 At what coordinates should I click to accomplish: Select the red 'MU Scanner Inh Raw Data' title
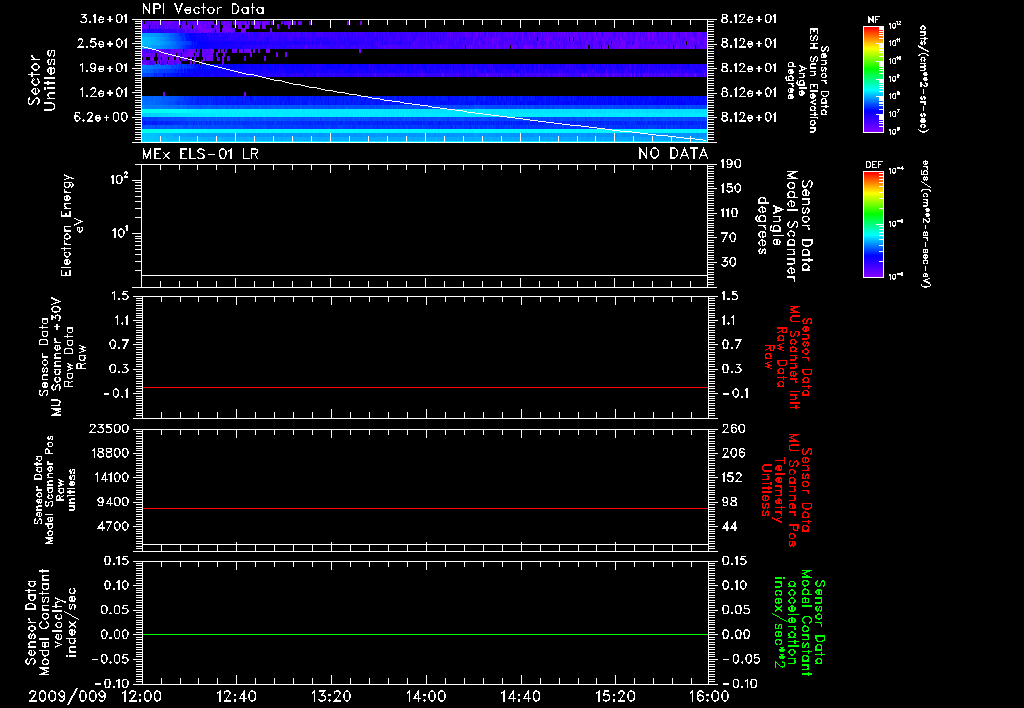pyautogui.click(x=789, y=357)
